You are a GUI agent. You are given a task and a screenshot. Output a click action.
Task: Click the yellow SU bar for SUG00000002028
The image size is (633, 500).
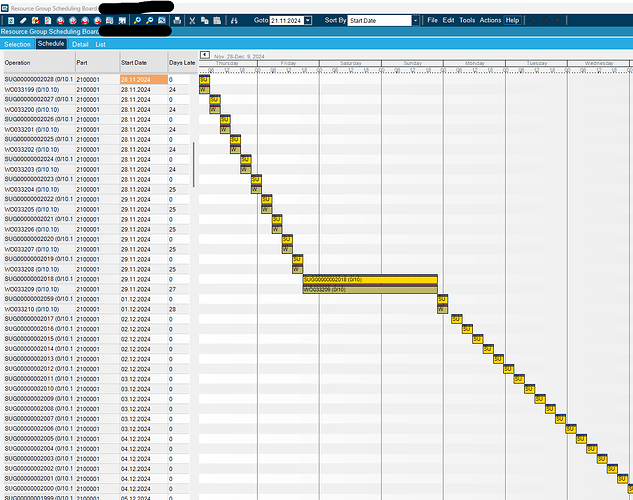[204, 79]
